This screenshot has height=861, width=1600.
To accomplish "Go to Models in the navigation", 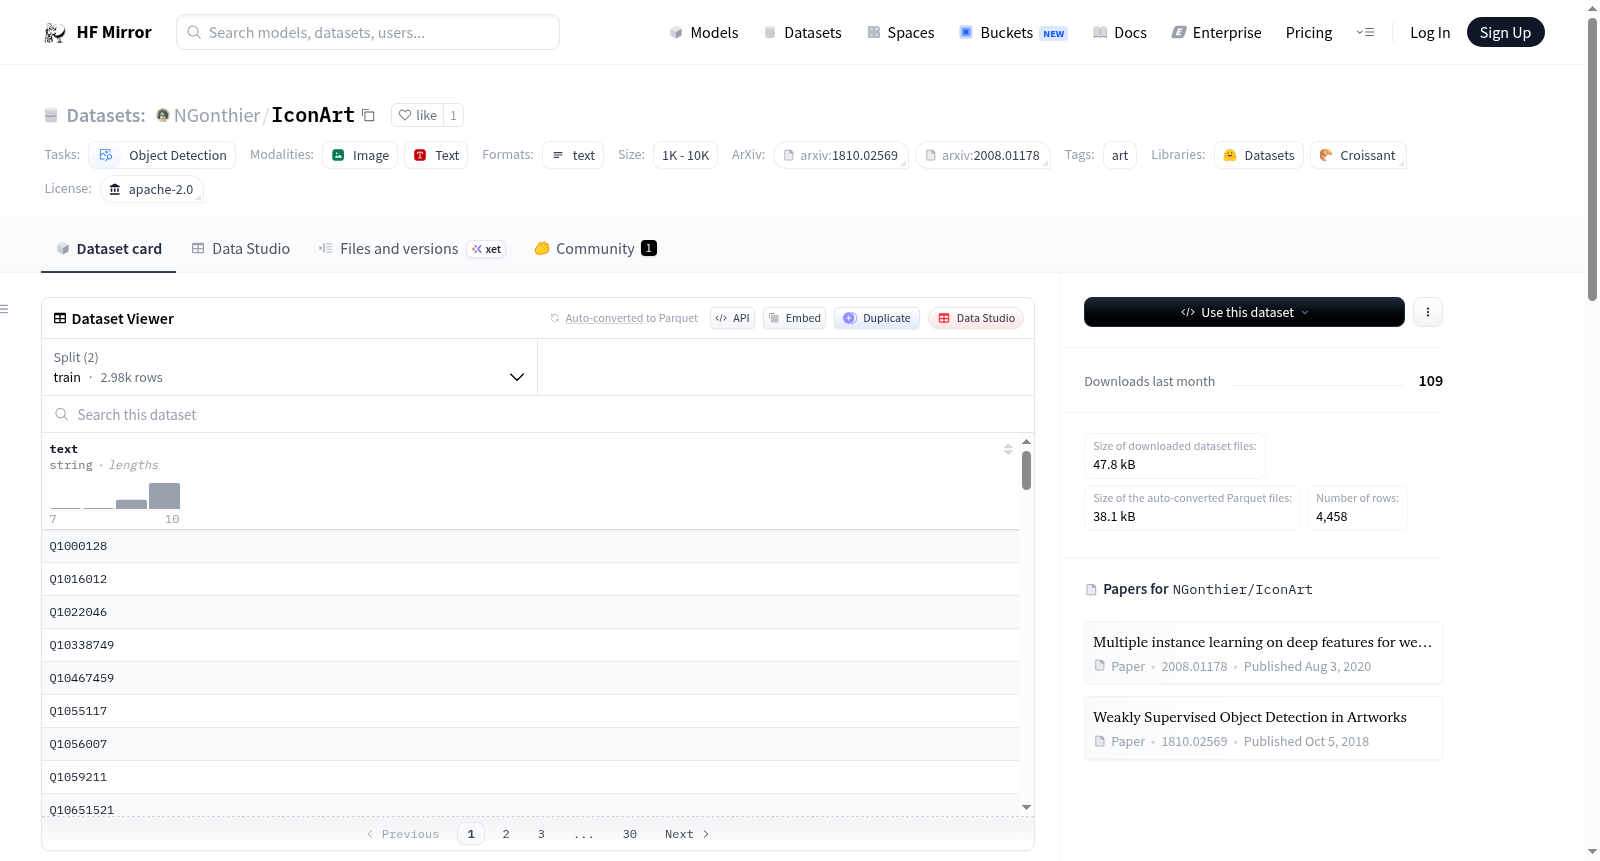I will (x=704, y=33).
